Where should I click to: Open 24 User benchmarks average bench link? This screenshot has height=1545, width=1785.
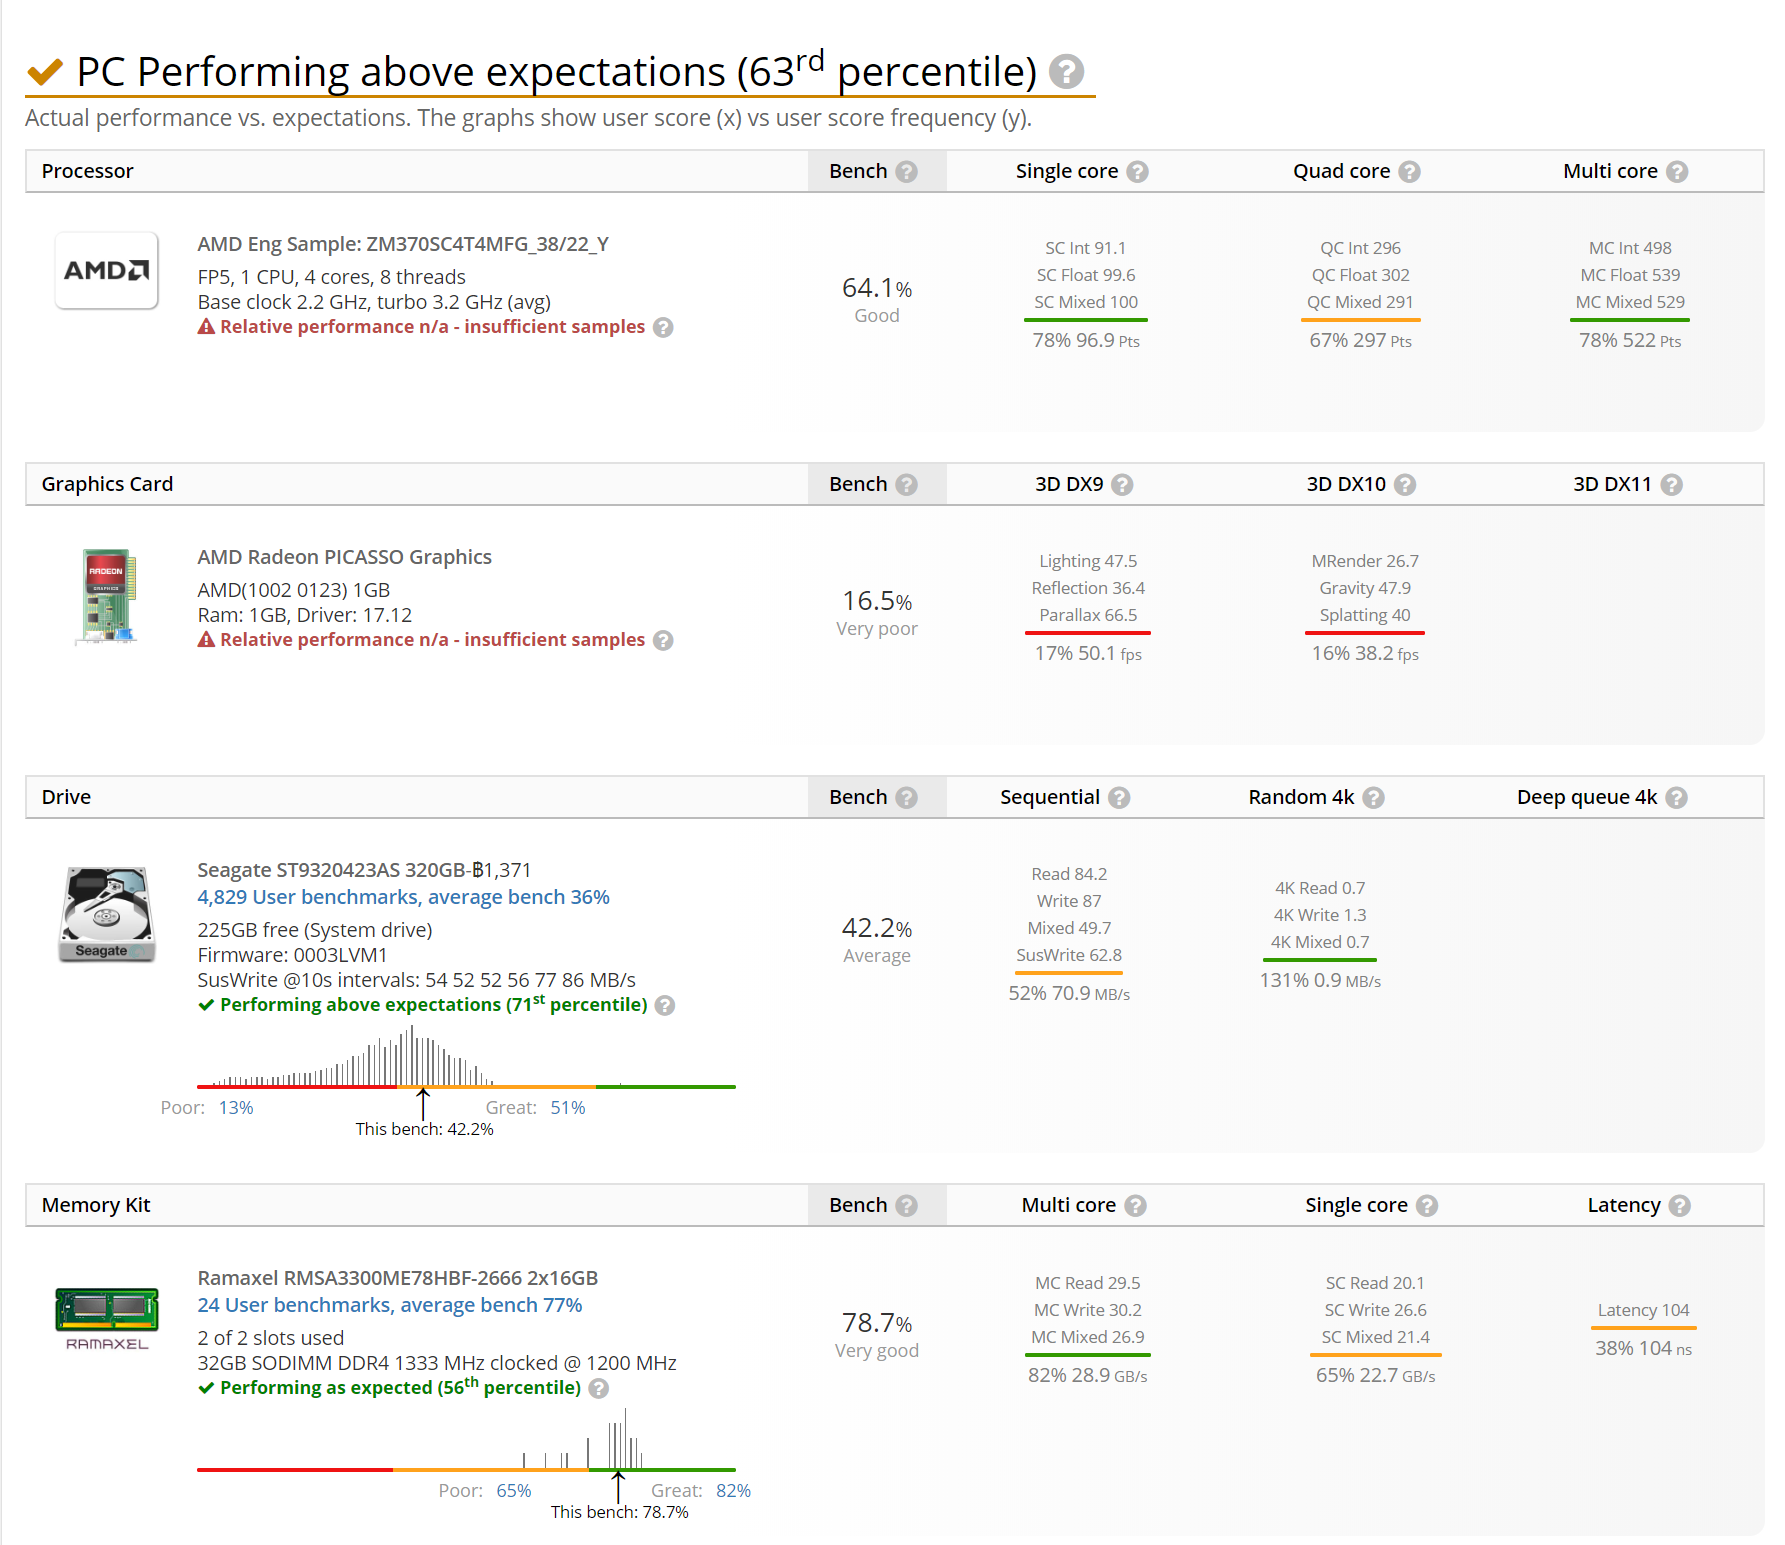click(x=390, y=1305)
